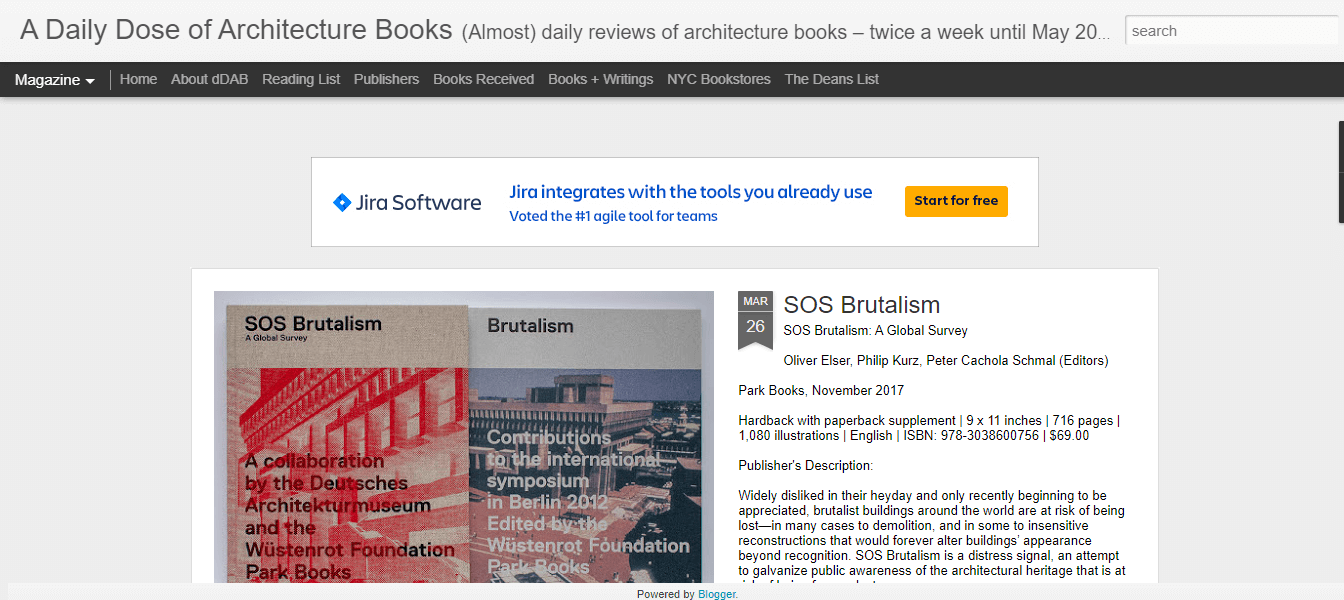Visit the NYC Bookstores page

[x=718, y=79]
